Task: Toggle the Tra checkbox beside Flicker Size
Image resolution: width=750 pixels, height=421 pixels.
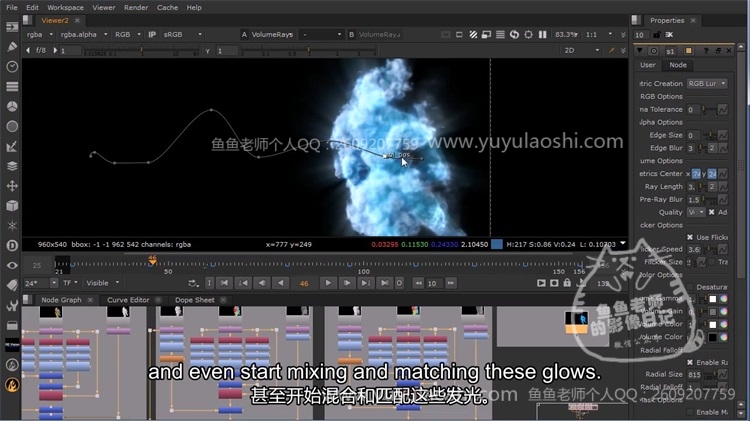Action: tap(712, 262)
